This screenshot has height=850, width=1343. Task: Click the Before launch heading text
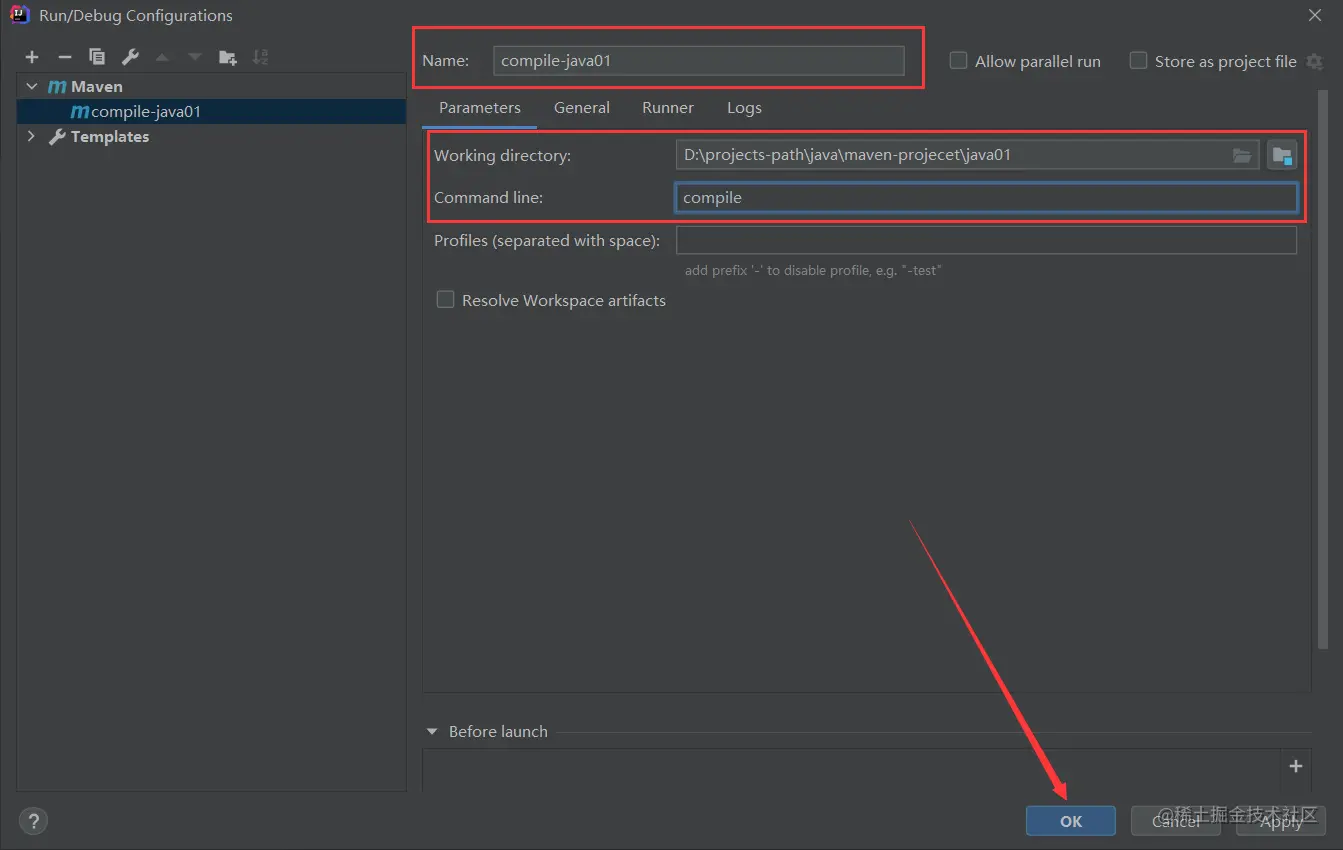(498, 731)
